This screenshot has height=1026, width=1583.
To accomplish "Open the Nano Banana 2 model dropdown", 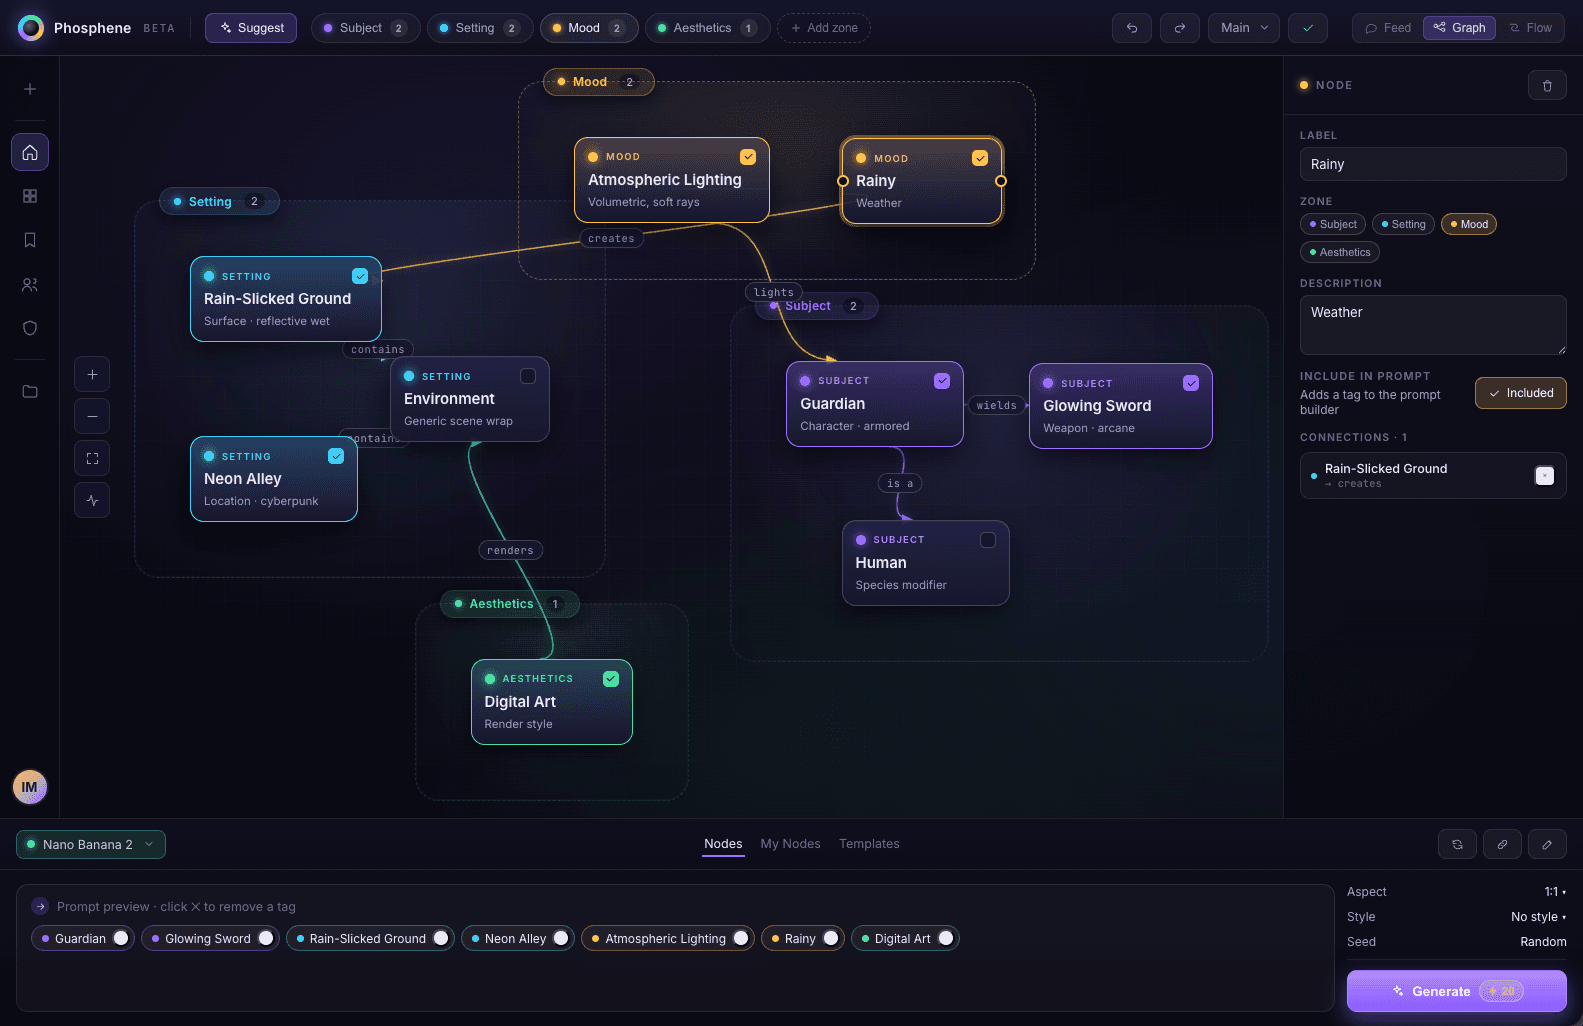I will click(x=91, y=844).
